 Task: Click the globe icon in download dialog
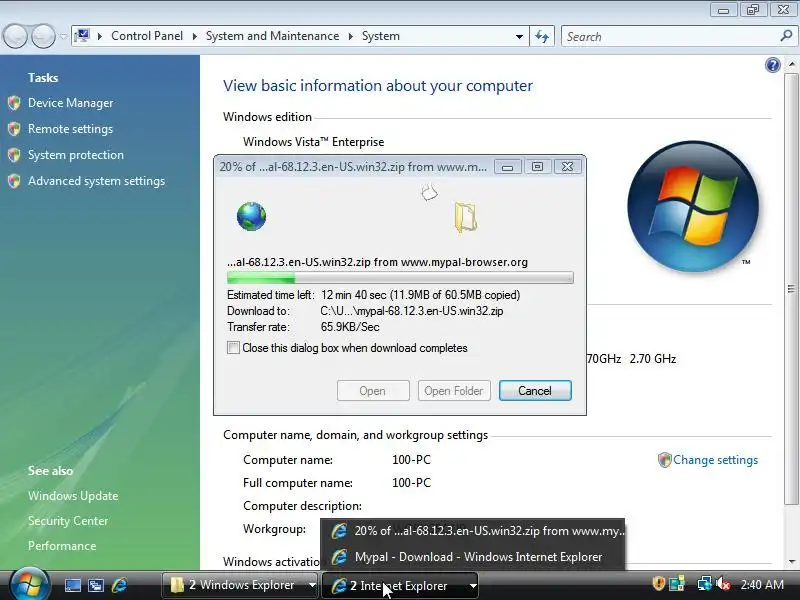(x=251, y=217)
